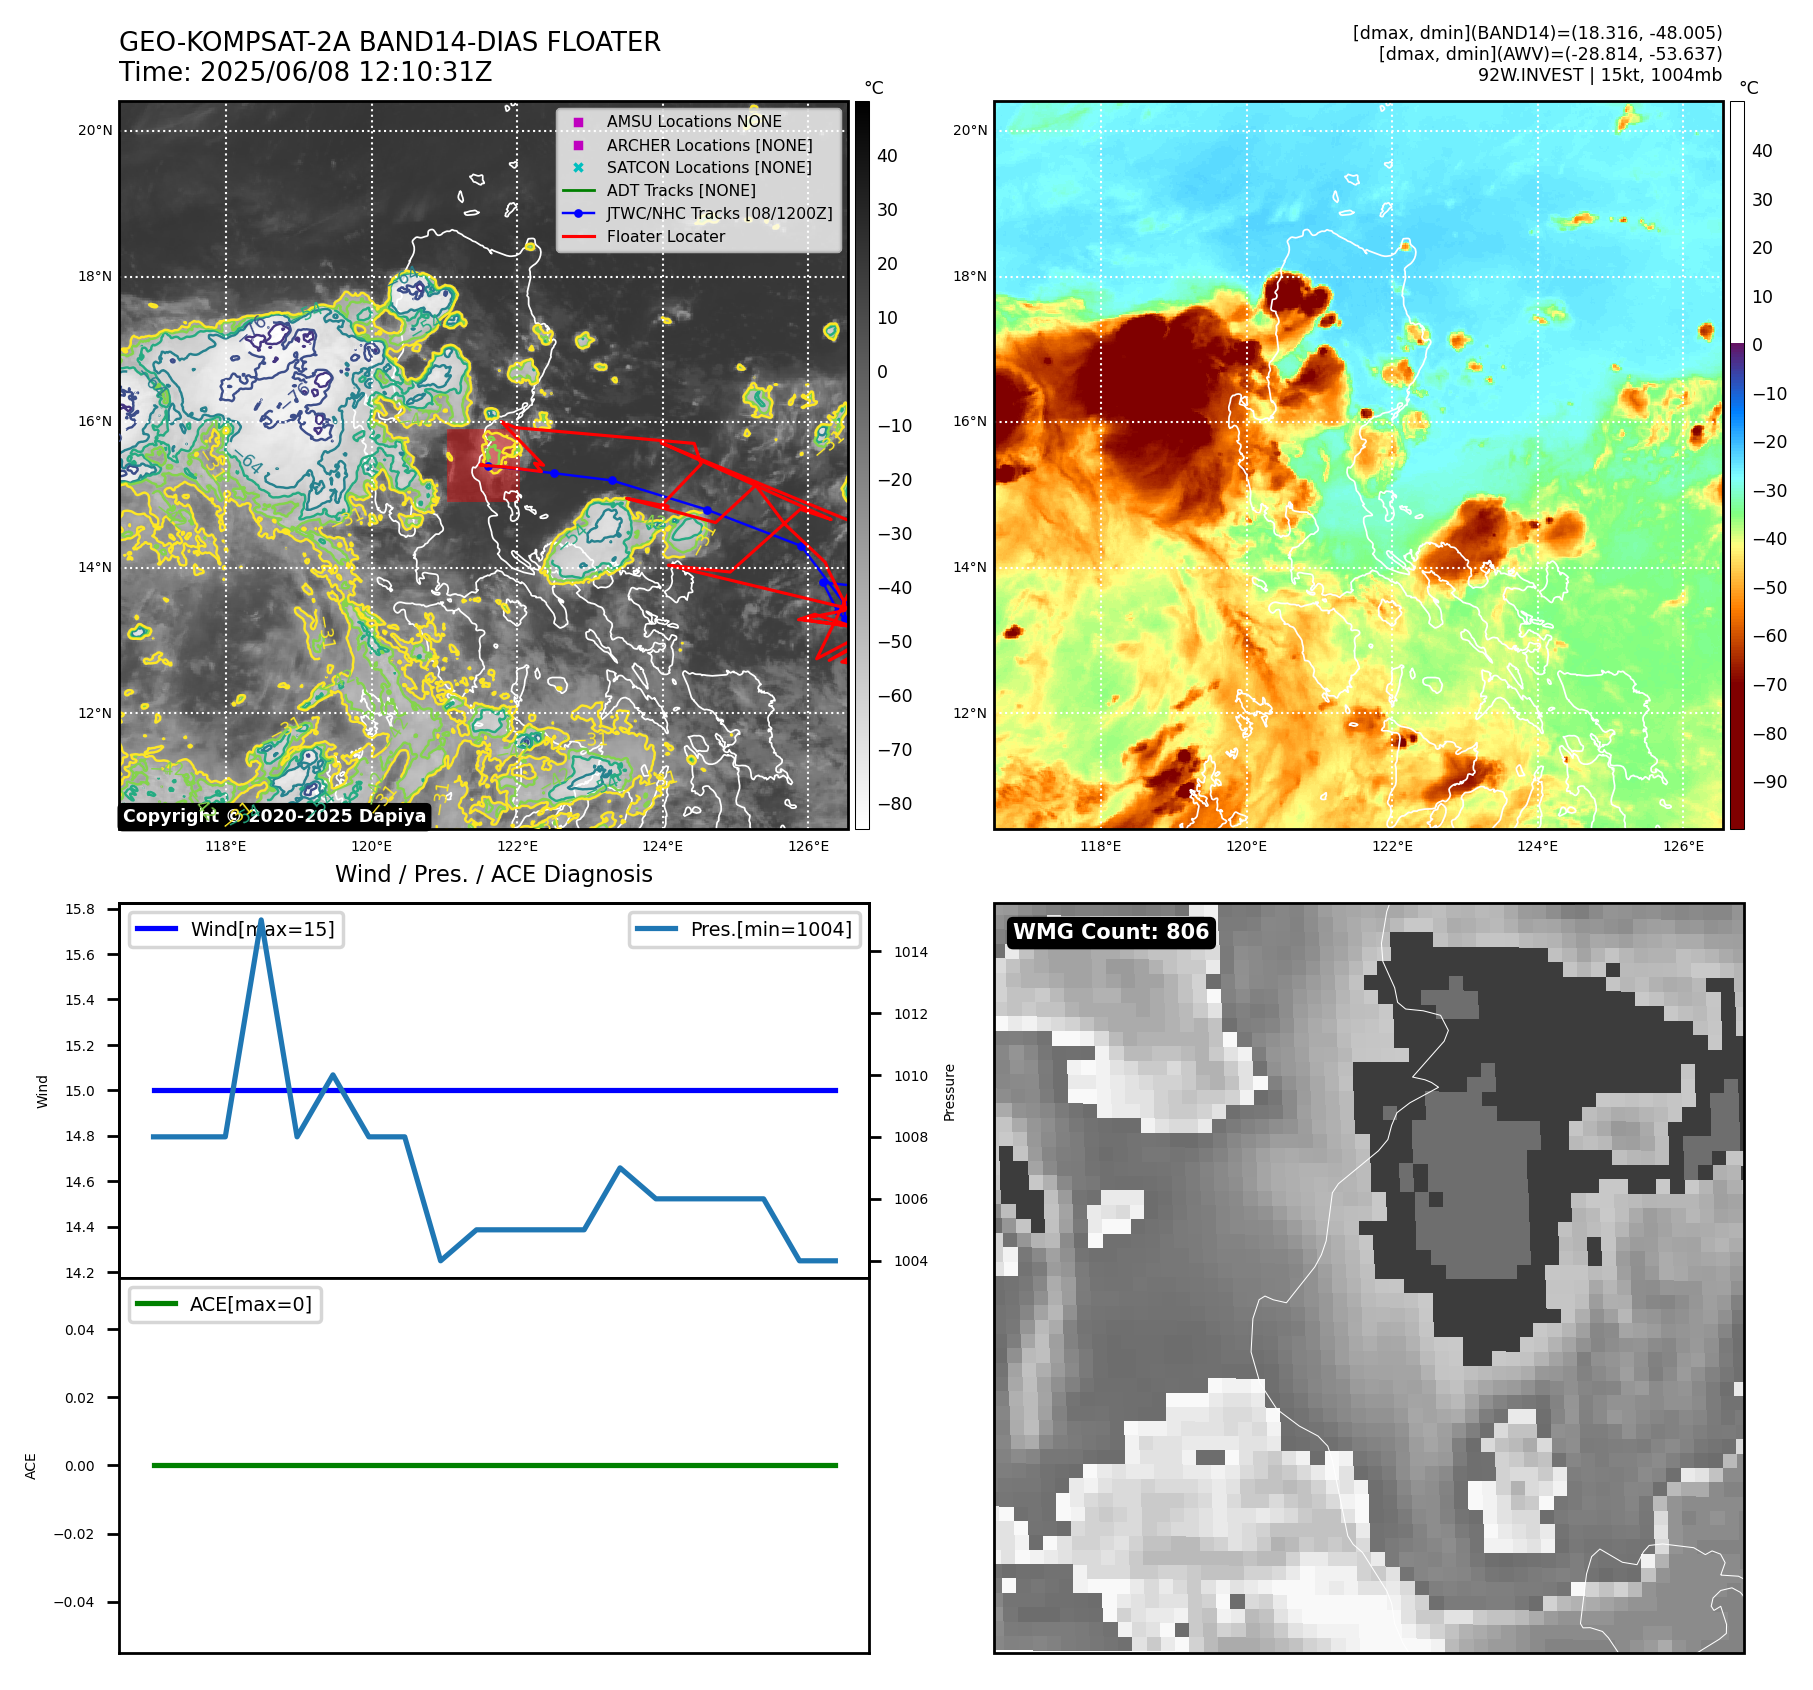Click the rainbow AWV temperature colorbar

point(1737,465)
